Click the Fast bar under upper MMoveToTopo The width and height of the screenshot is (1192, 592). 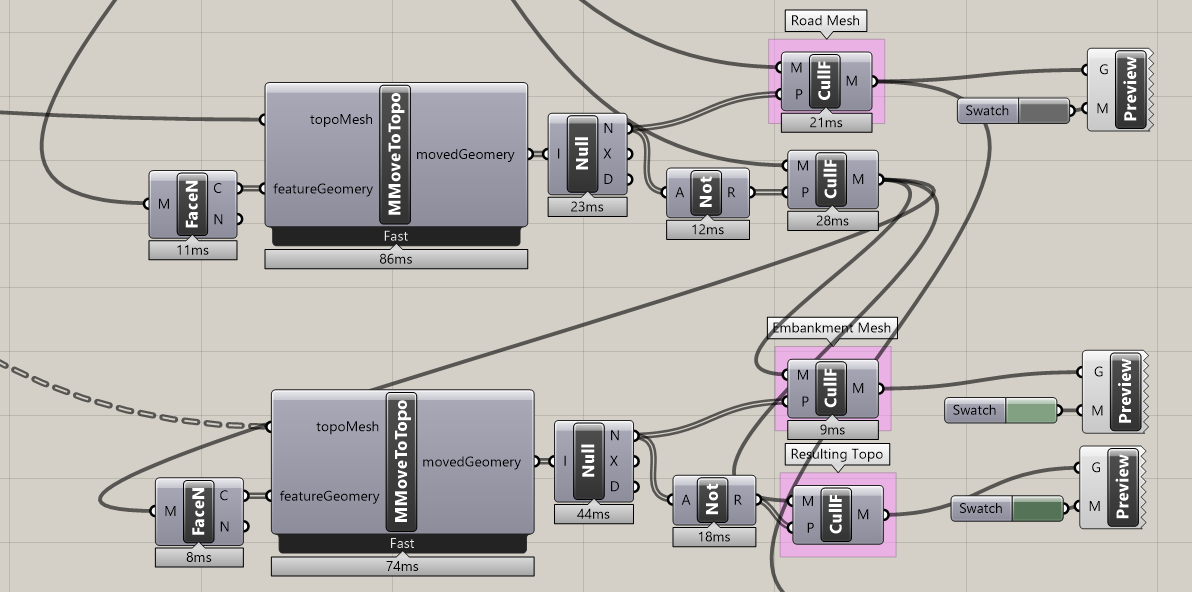click(395, 236)
